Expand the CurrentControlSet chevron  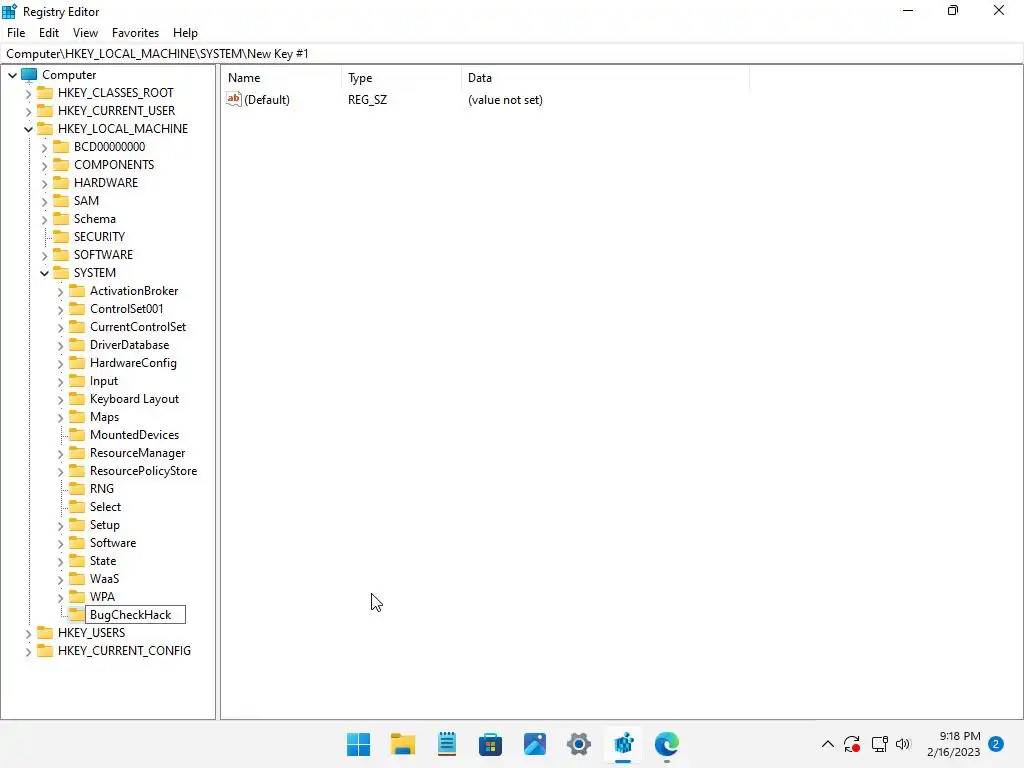point(60,327)
